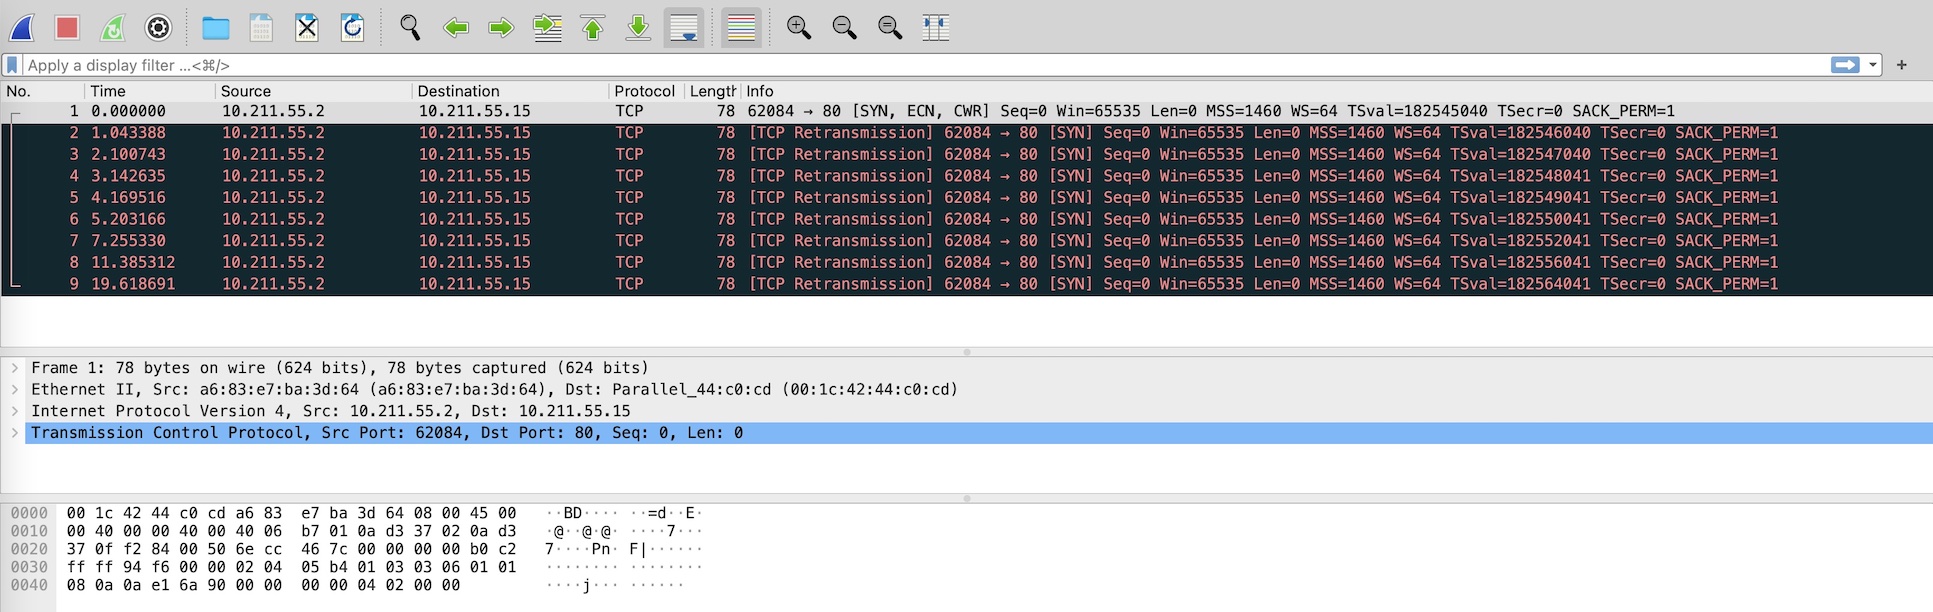Stop the running packet capture
Image resolution: width=1933 pixels, height=612 pixels.
(x=67, y=28)
